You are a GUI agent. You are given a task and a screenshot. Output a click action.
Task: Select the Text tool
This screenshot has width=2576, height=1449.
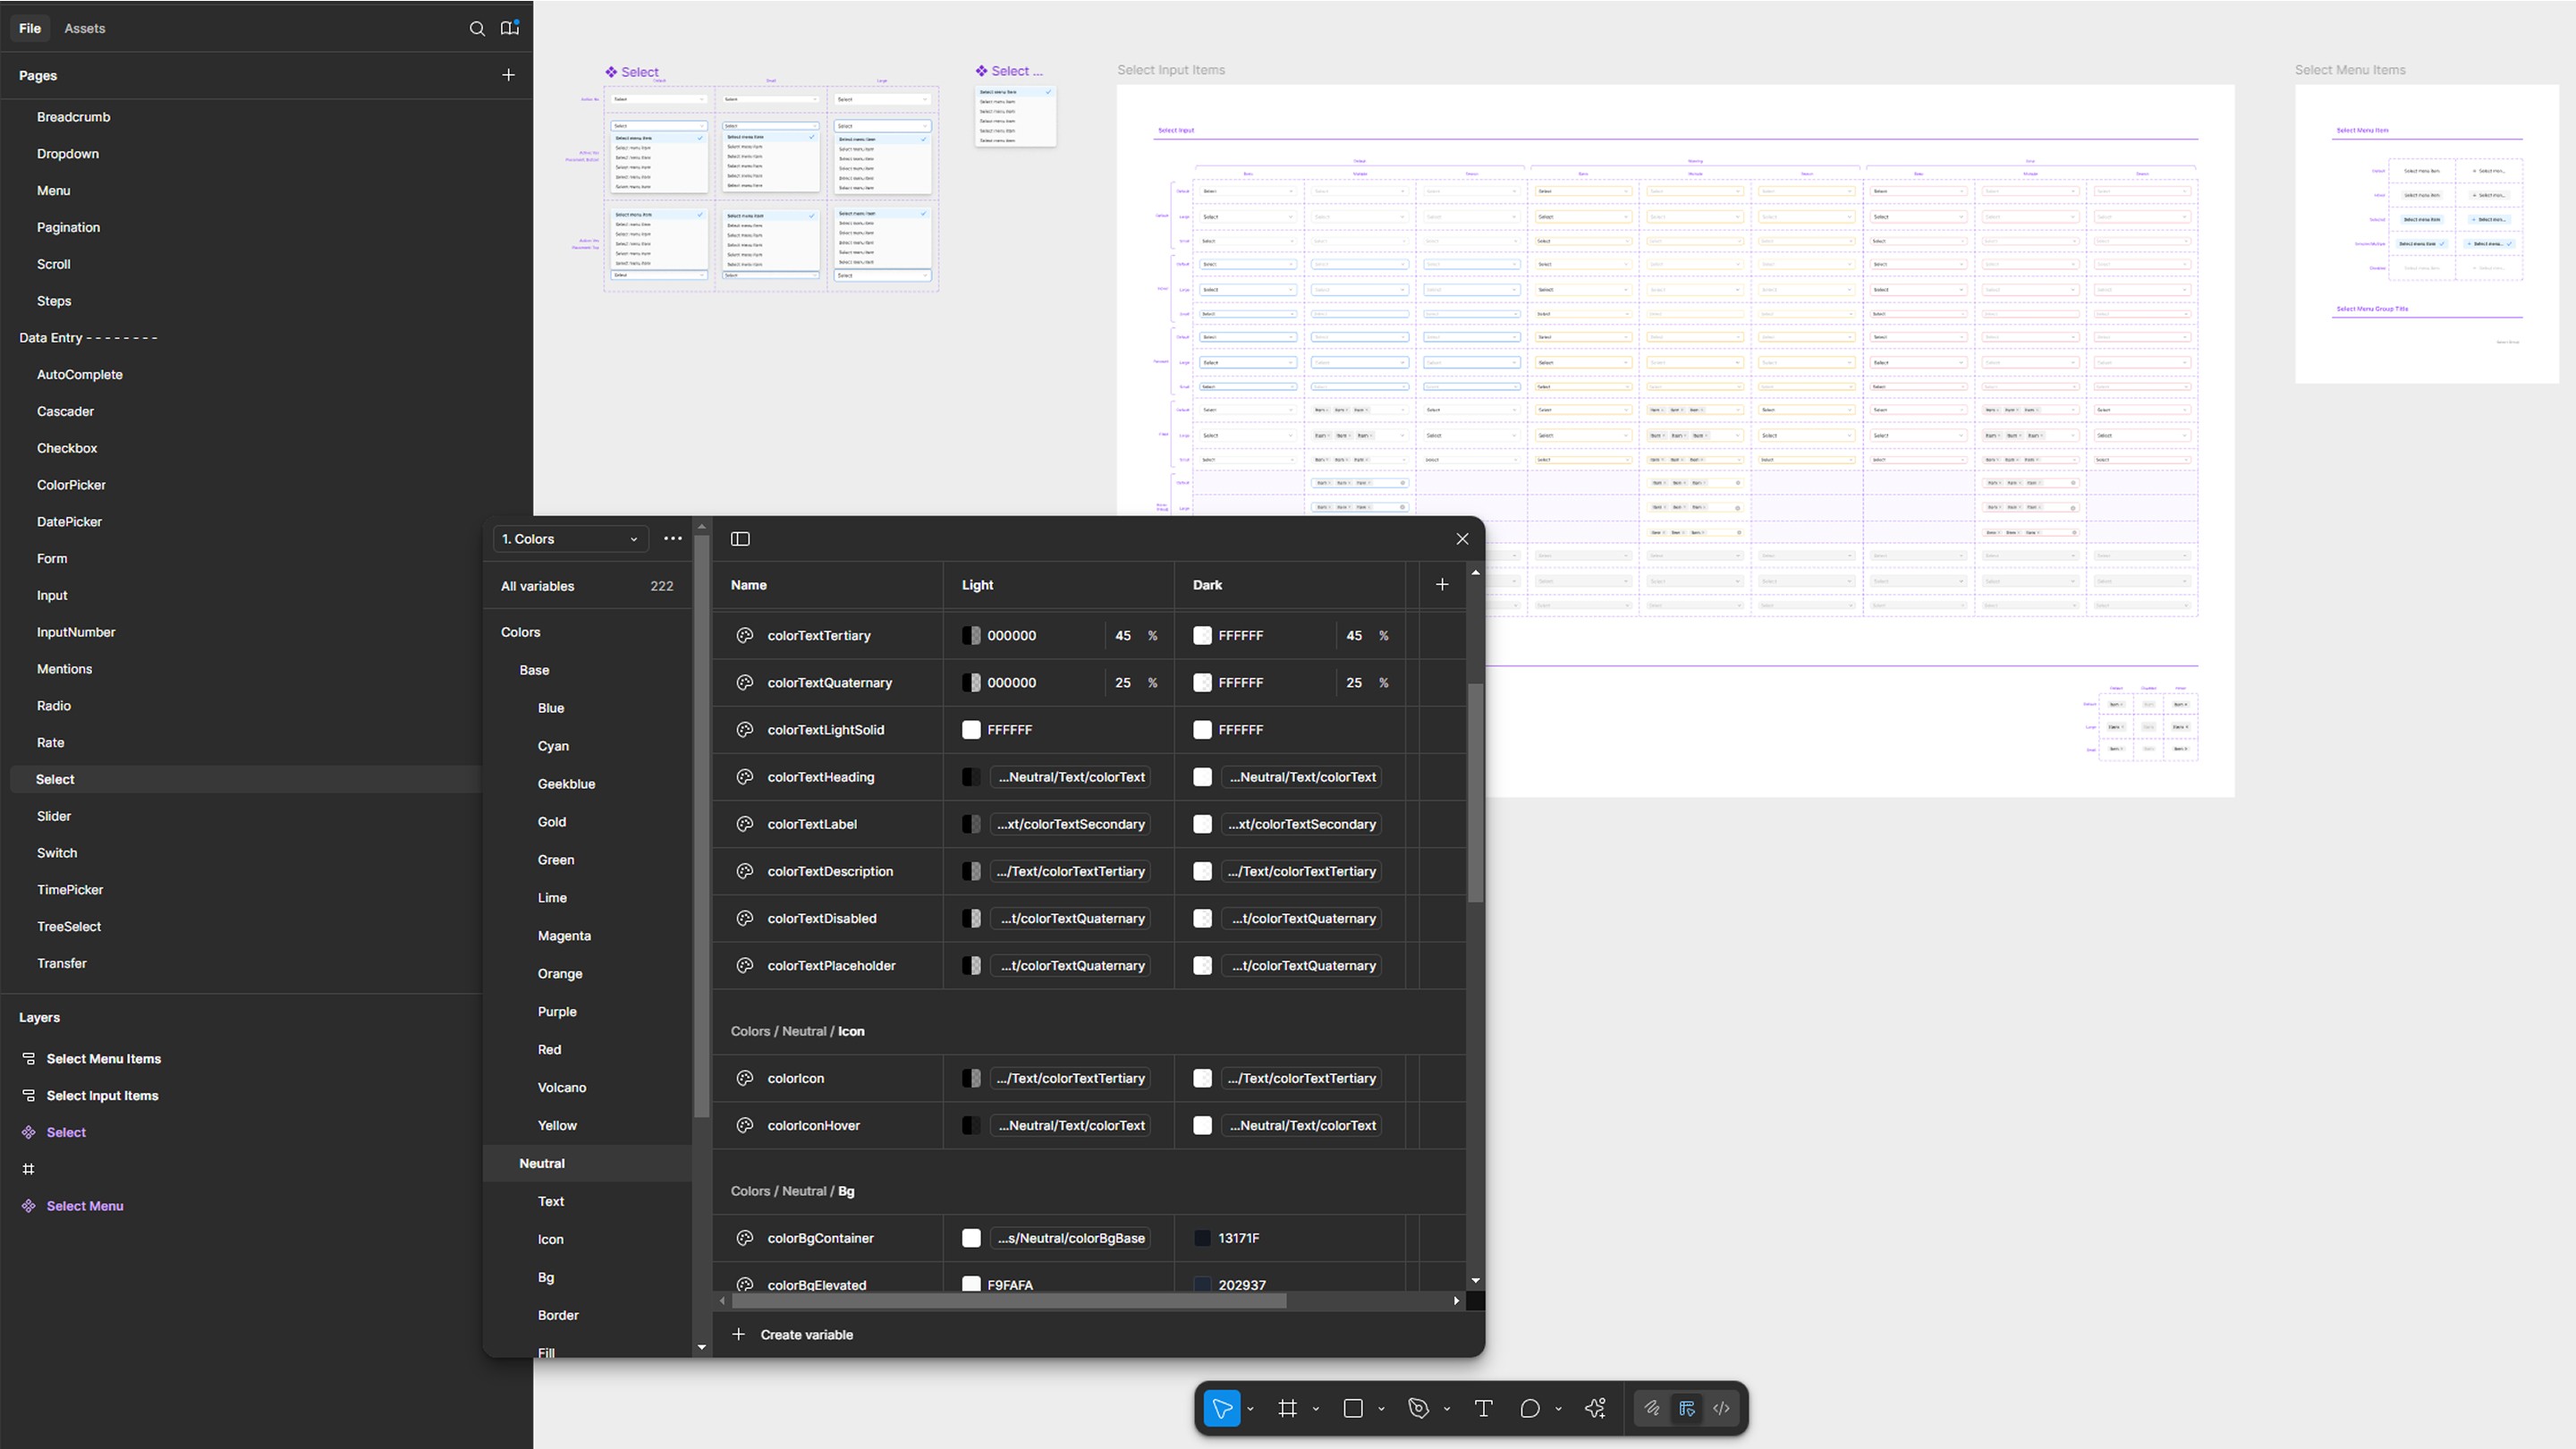tap(1483, 1408)
